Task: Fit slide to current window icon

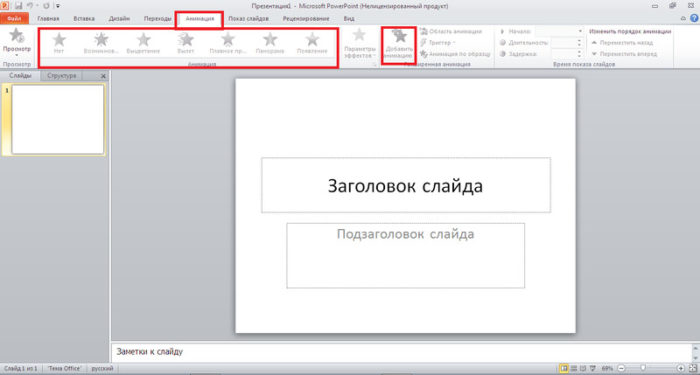Action: (692, 369)
